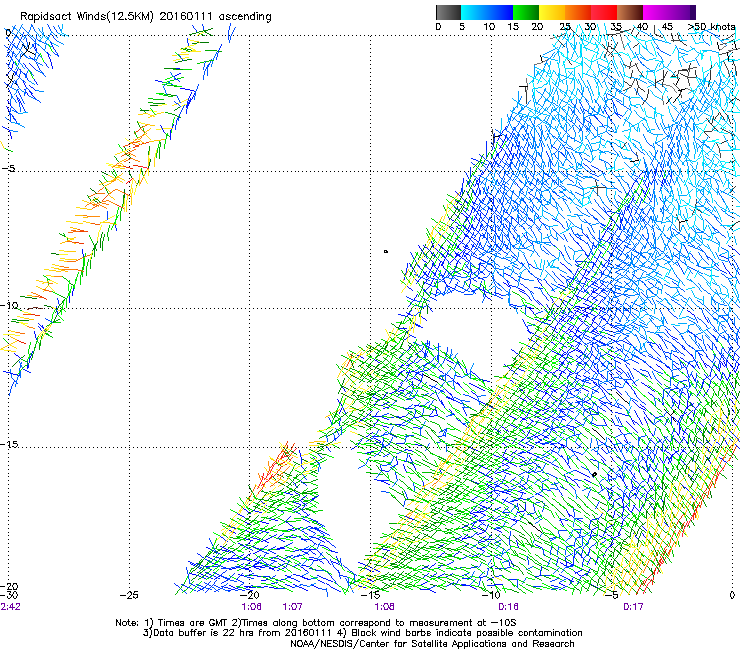This screenshot has height=650, width=740.
Task: Click the '0' longitude label at bottom right
Action: 732,595
